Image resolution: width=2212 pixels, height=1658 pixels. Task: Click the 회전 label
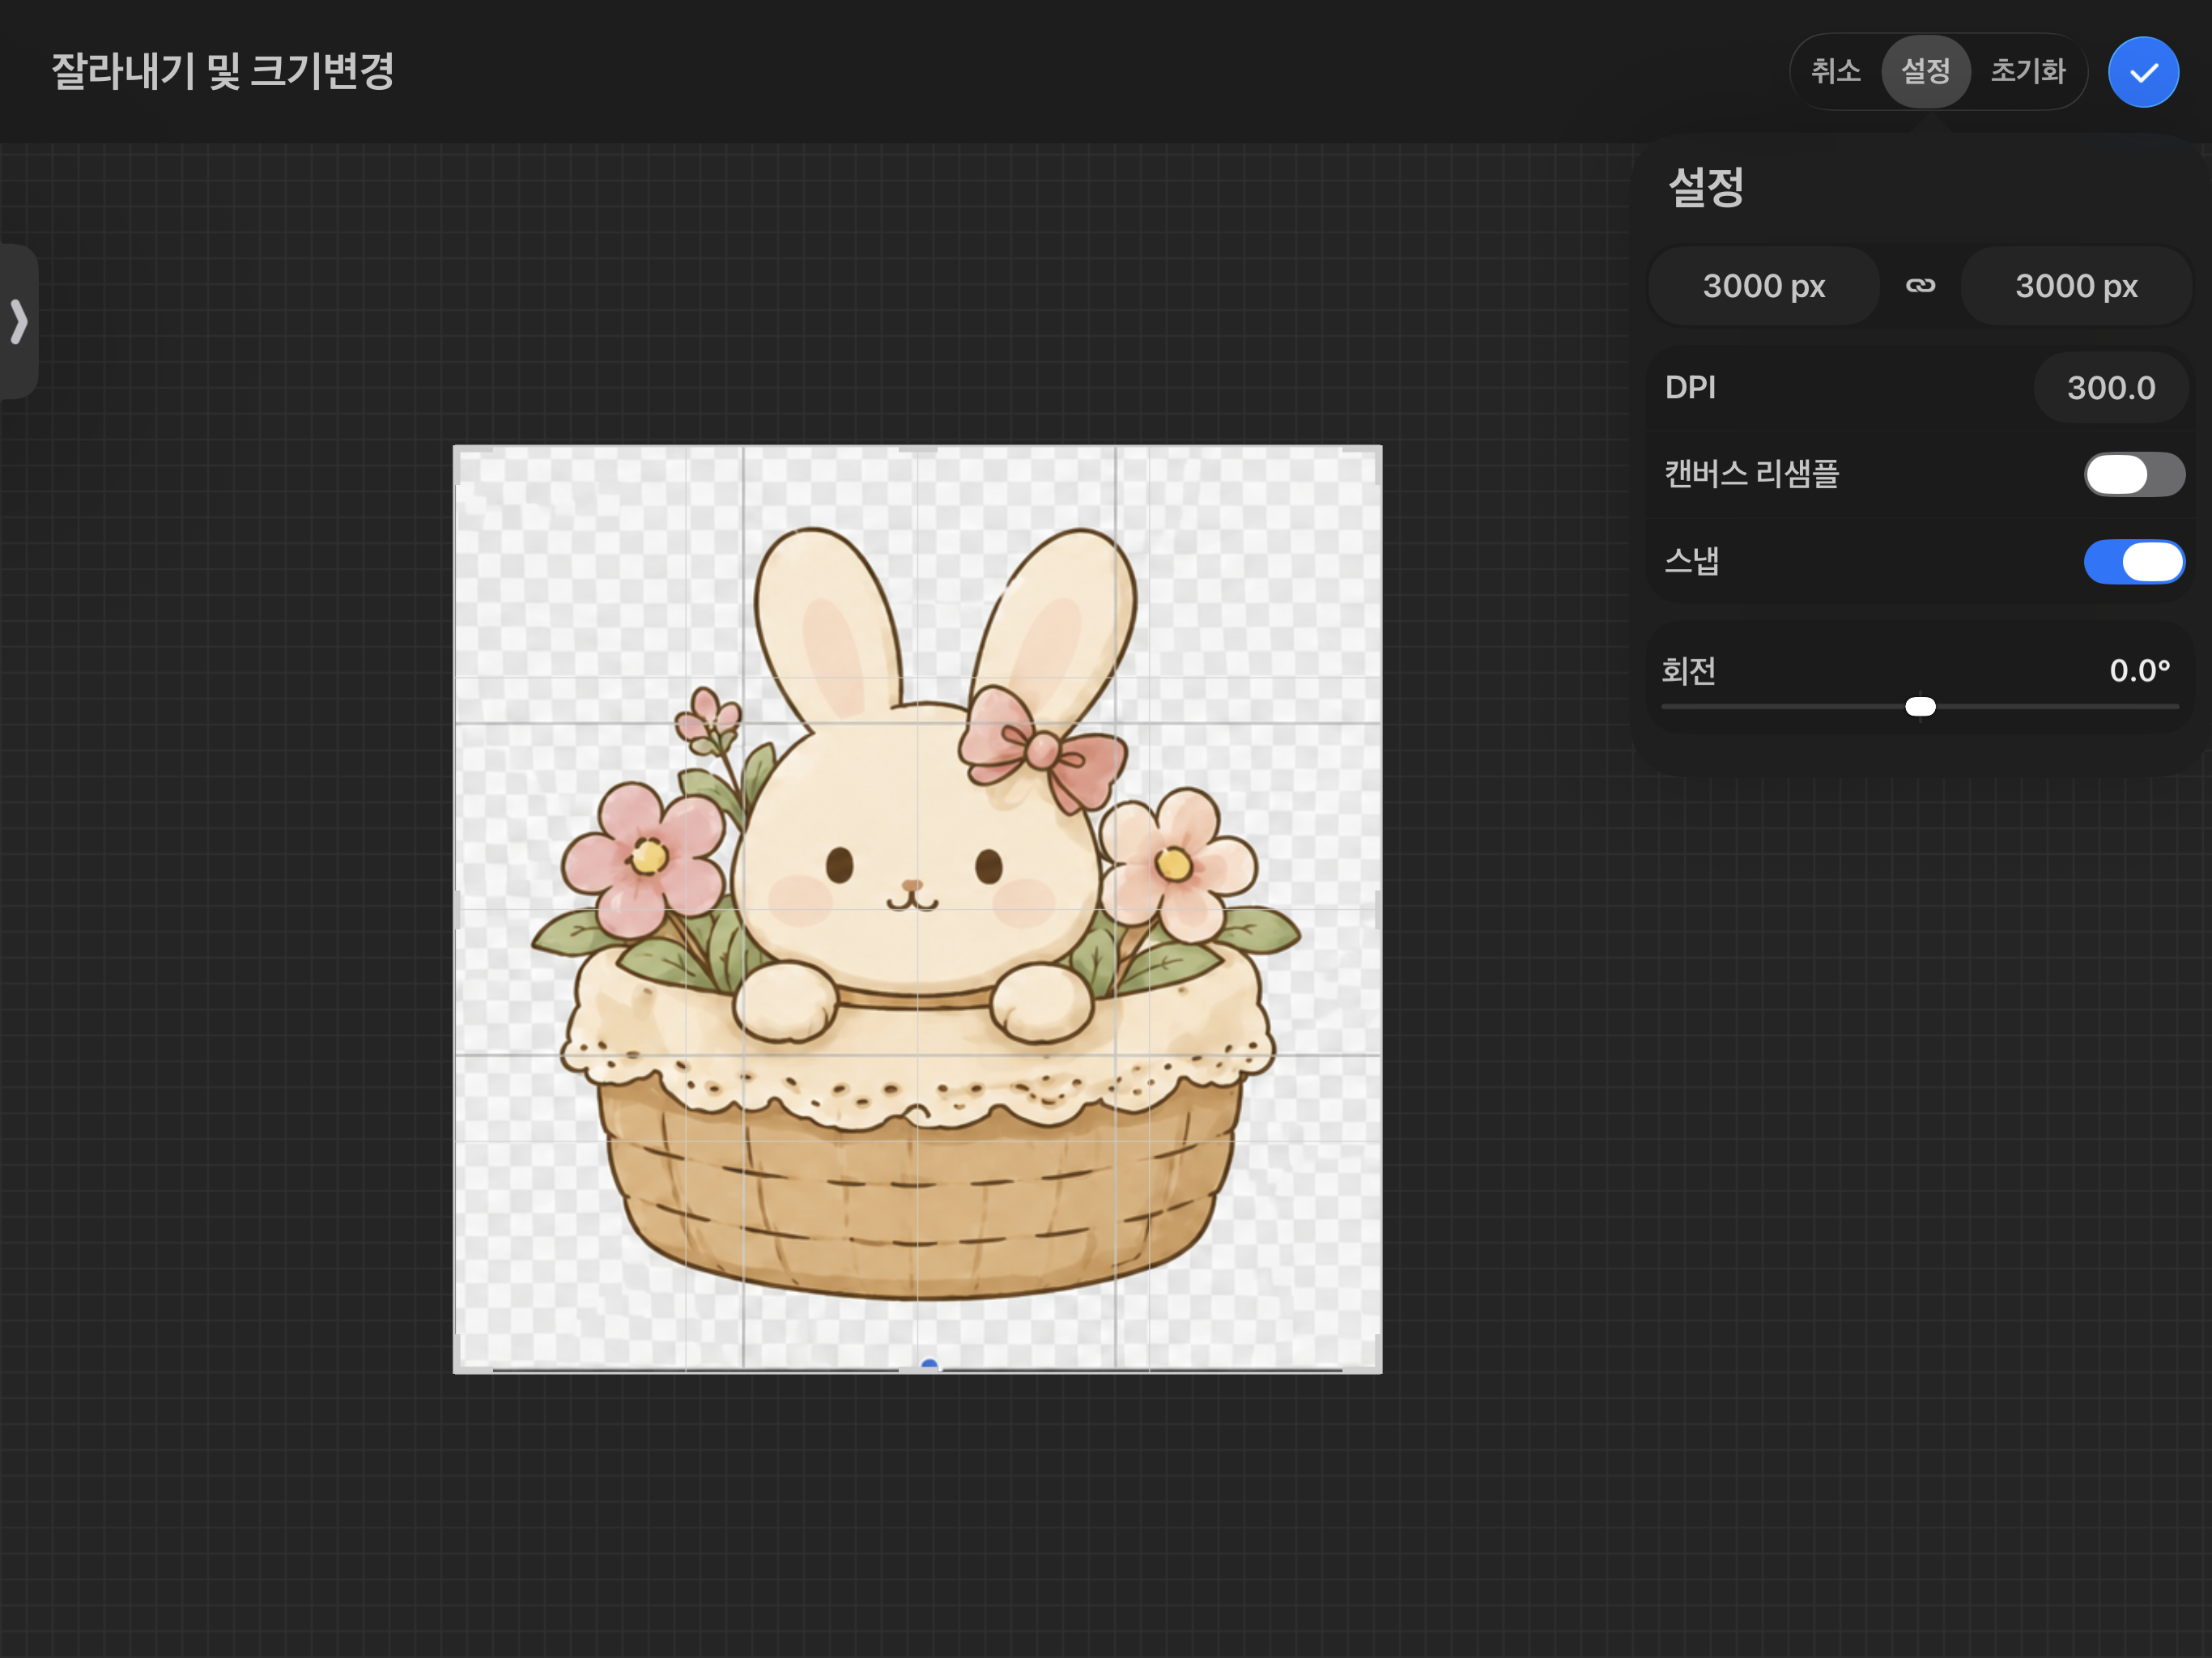1689,670
